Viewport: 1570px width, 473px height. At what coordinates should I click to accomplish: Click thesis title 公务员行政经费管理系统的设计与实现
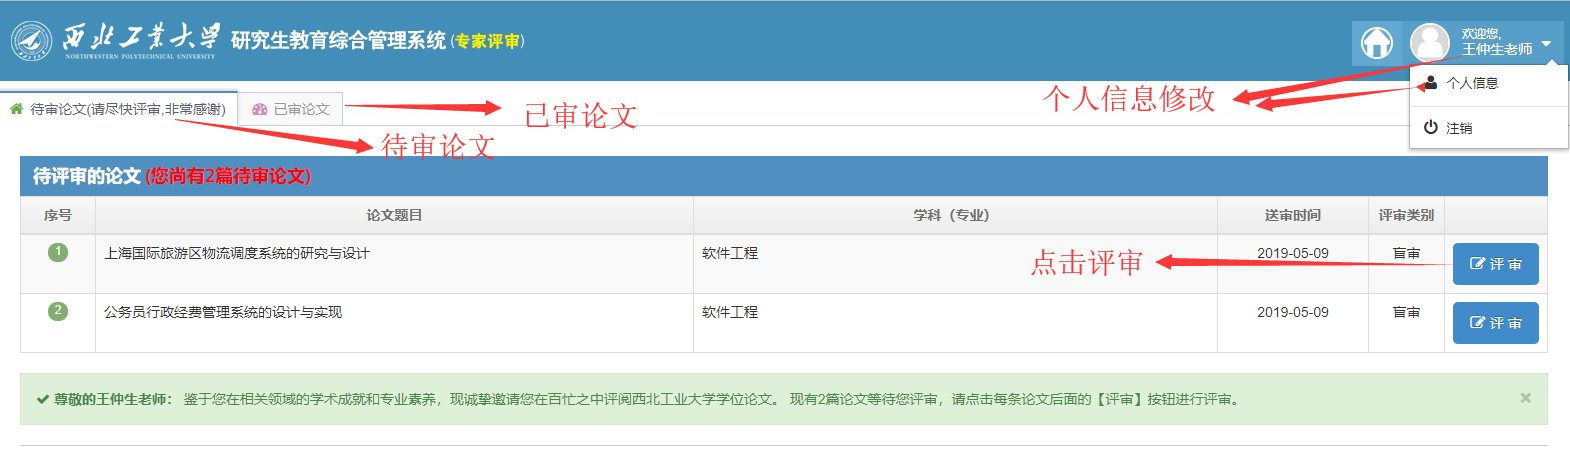point(223,312)
